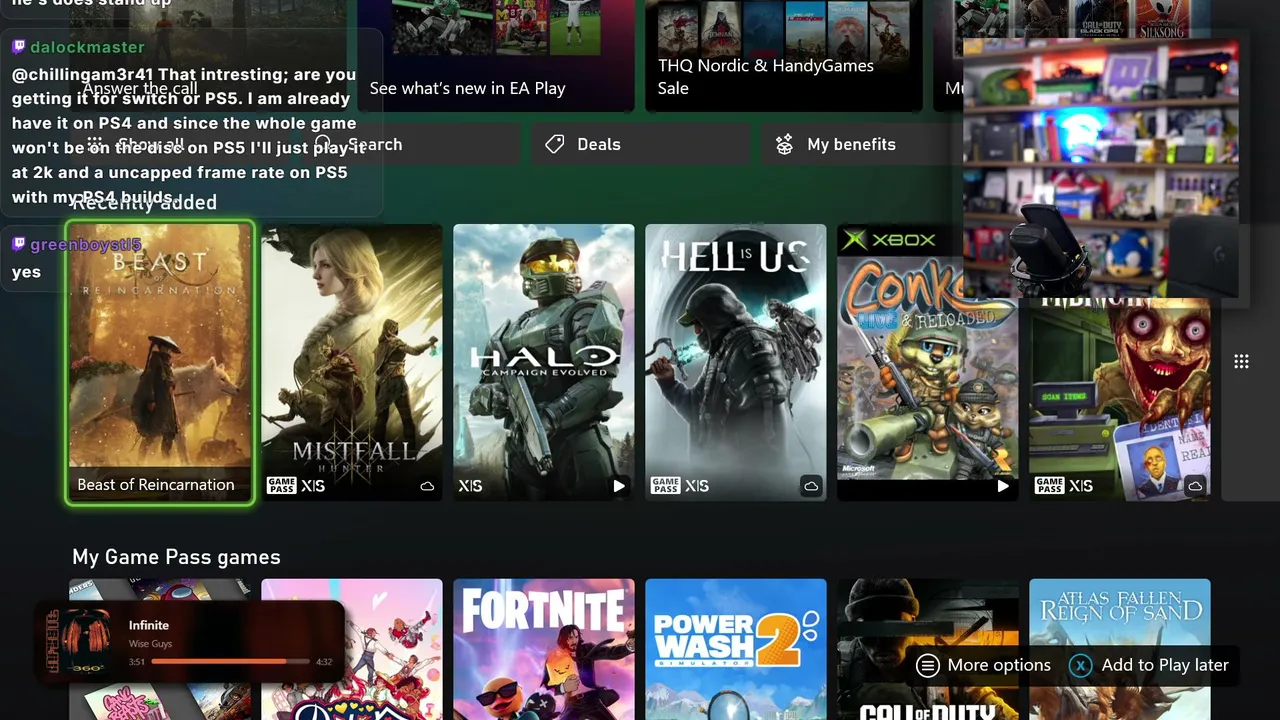
Task: Choose Add to Play later
Action: coord(1149,665)
